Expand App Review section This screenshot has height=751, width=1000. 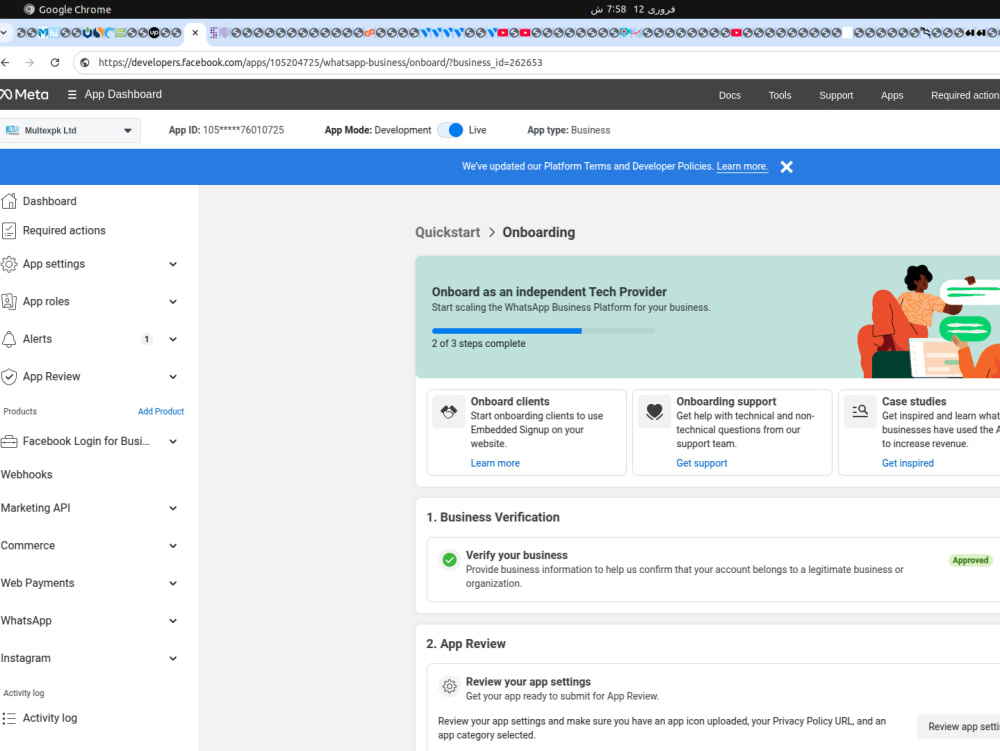point(173,377)
